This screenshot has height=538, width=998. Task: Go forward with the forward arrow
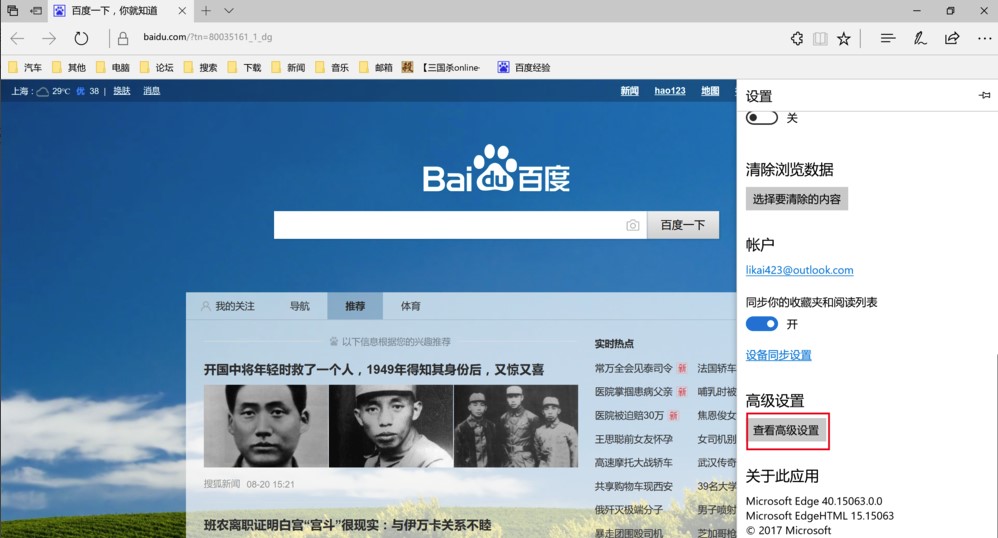point(49,39)
